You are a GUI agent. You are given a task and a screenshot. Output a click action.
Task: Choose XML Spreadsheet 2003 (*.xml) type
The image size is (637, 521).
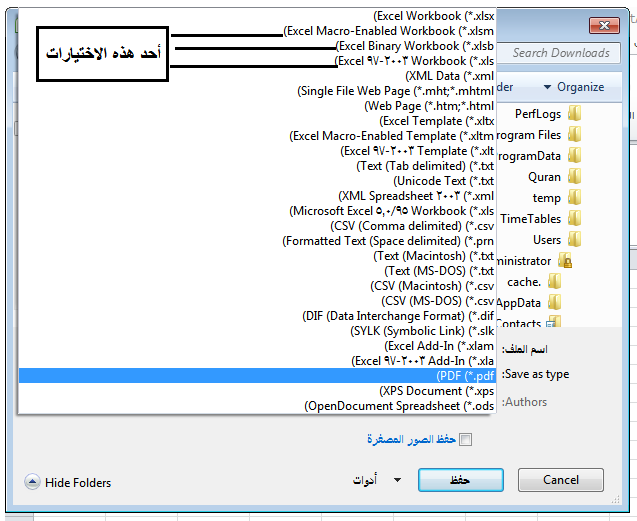[257, 196]
